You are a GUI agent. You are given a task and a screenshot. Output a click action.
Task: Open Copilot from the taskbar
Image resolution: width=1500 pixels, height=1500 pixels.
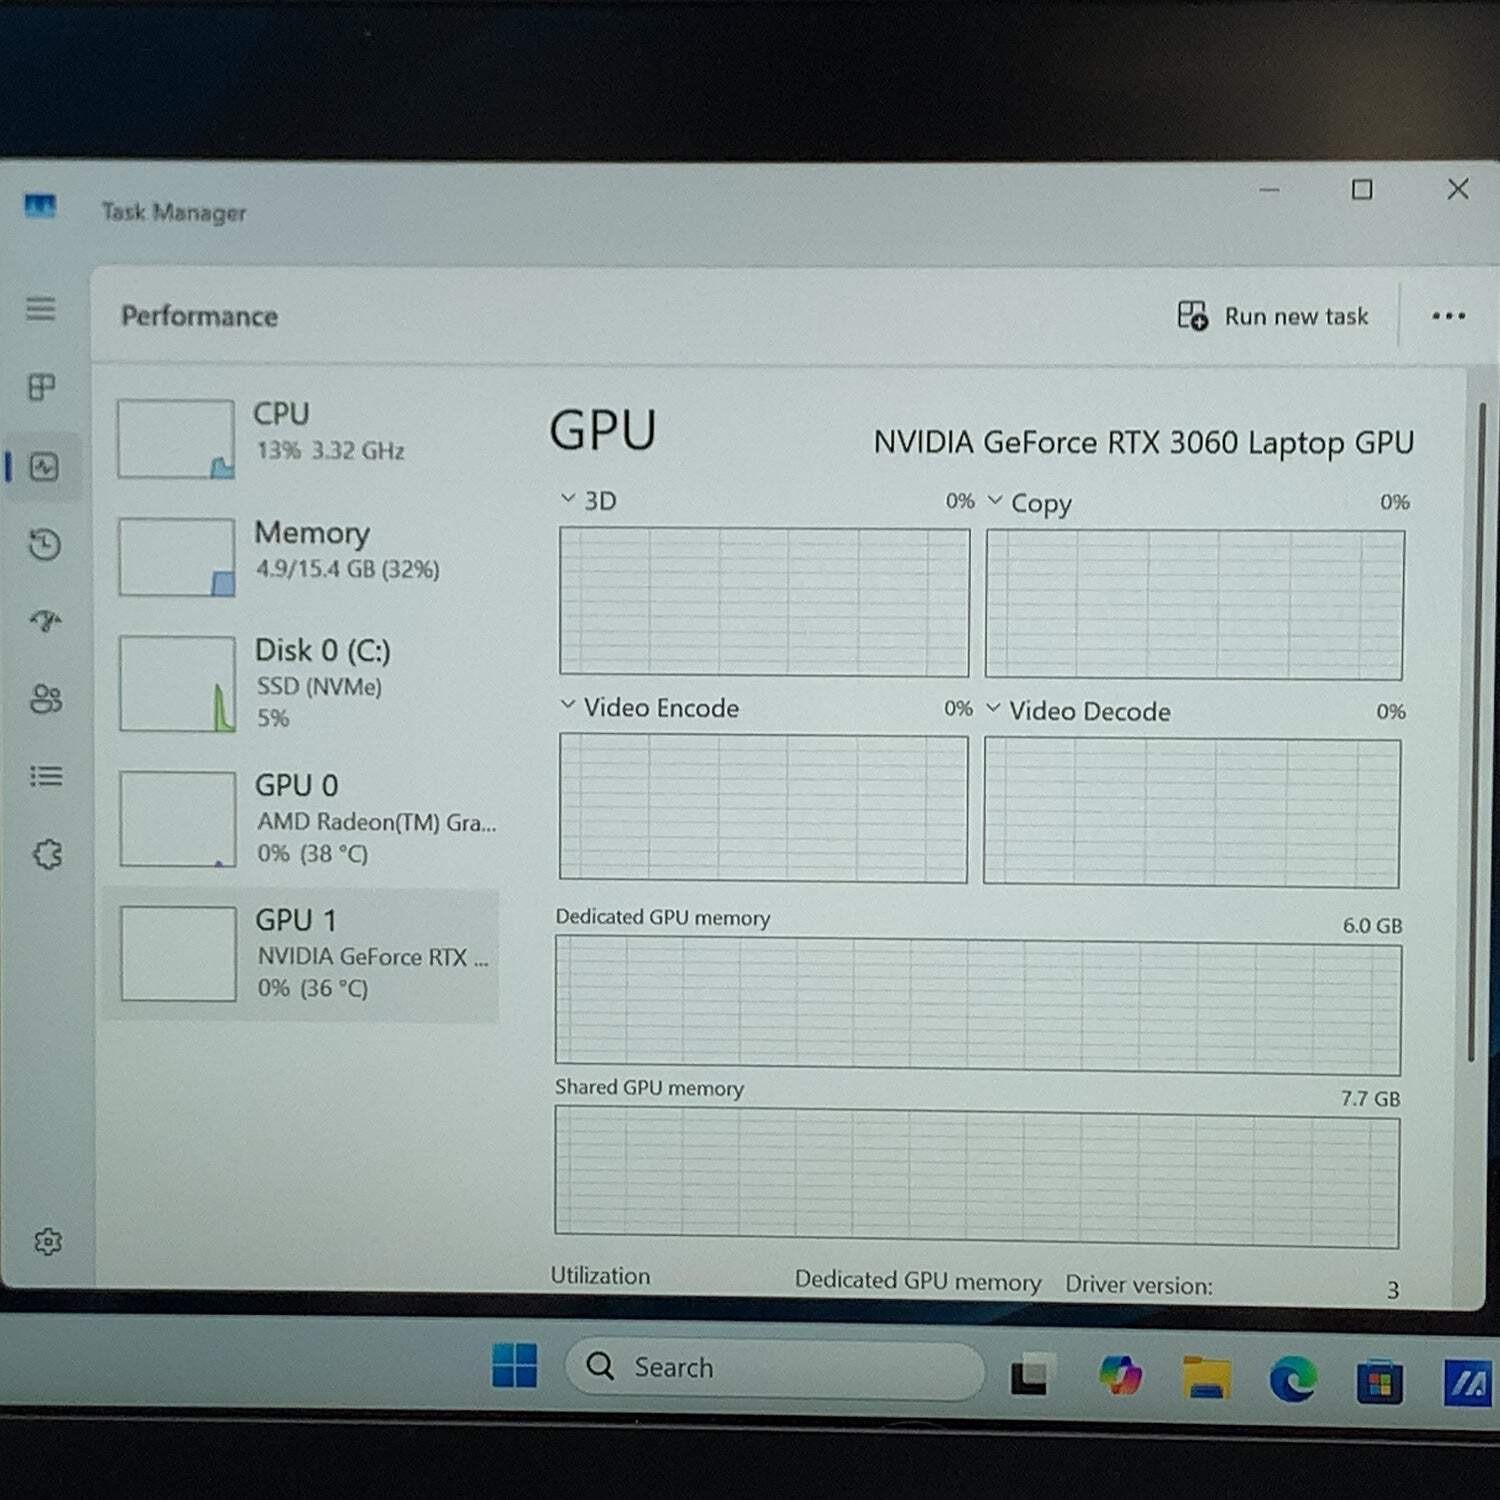1120,1375
